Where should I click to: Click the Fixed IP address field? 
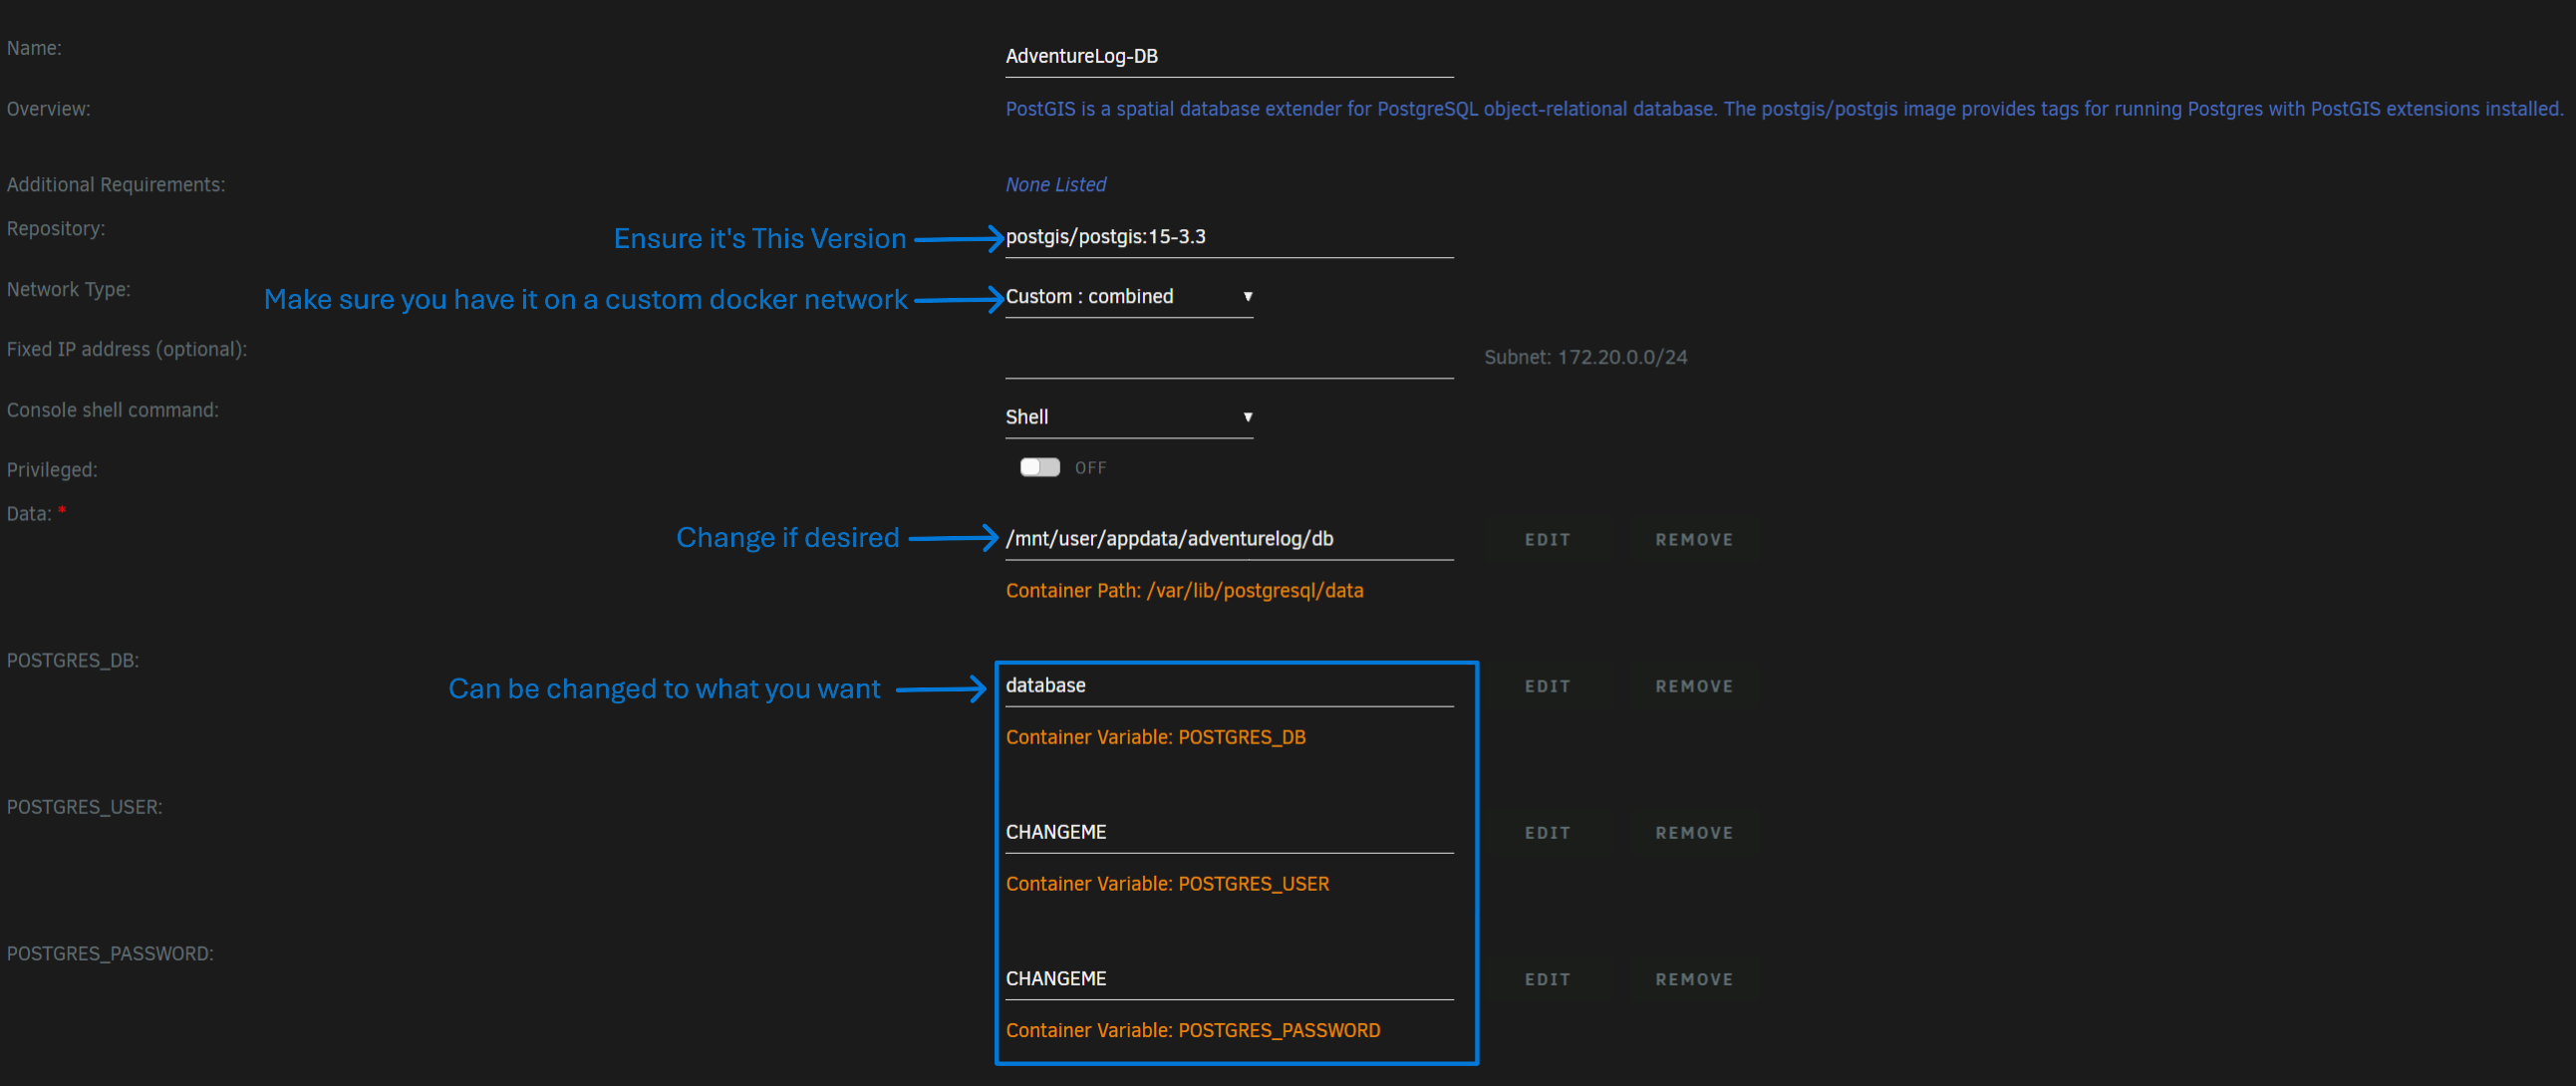tap(1228, 358)
